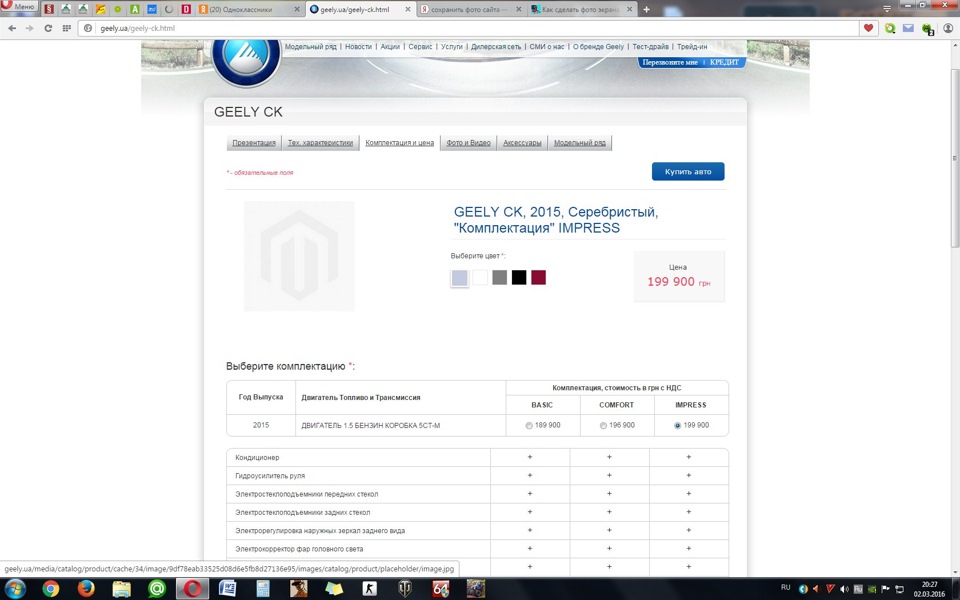Open World of Tanks from the taskbar

point(405,589)
